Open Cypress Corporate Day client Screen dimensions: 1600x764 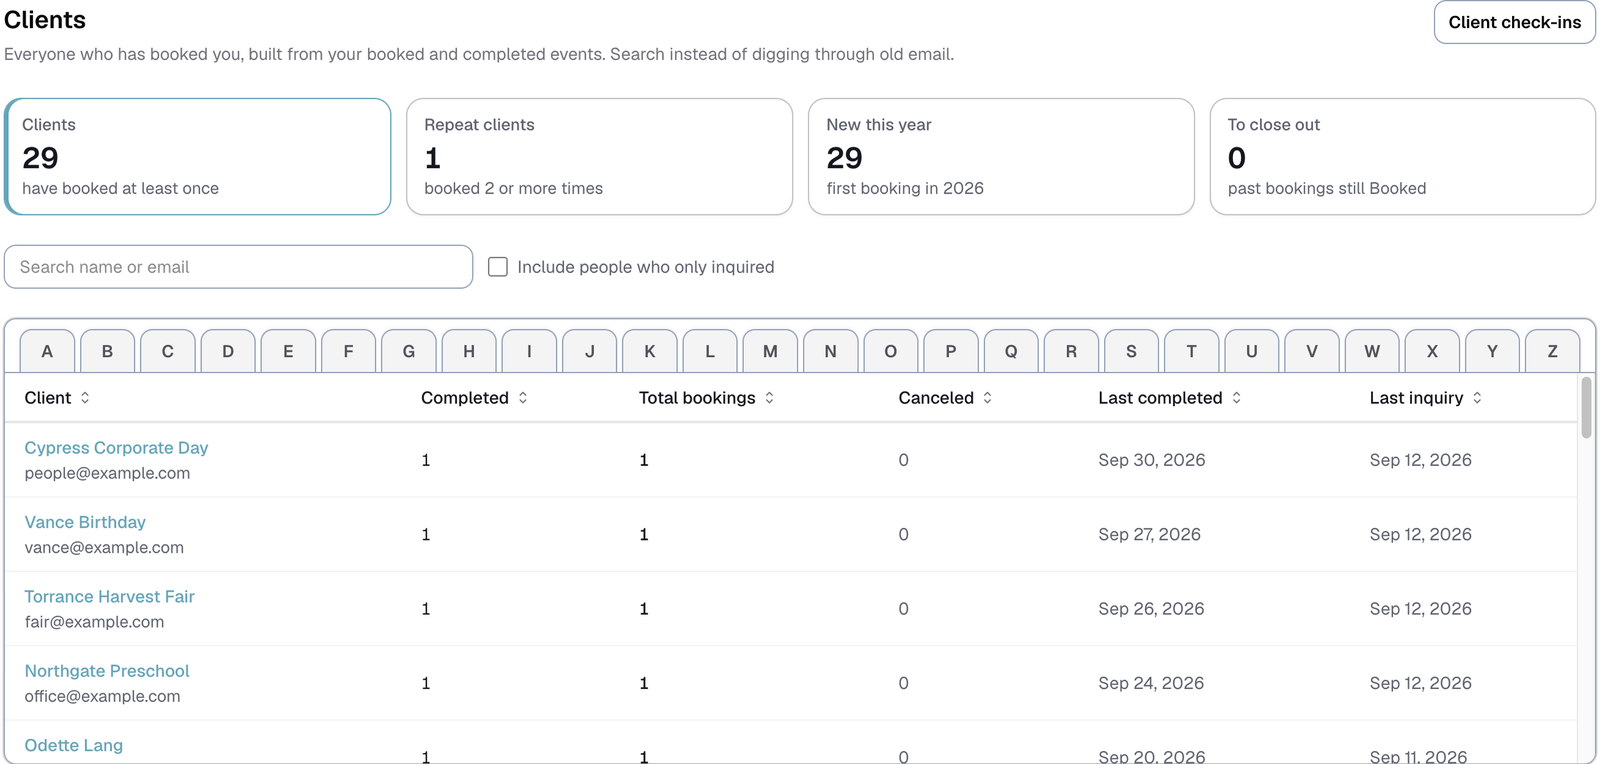pos(116,448)
